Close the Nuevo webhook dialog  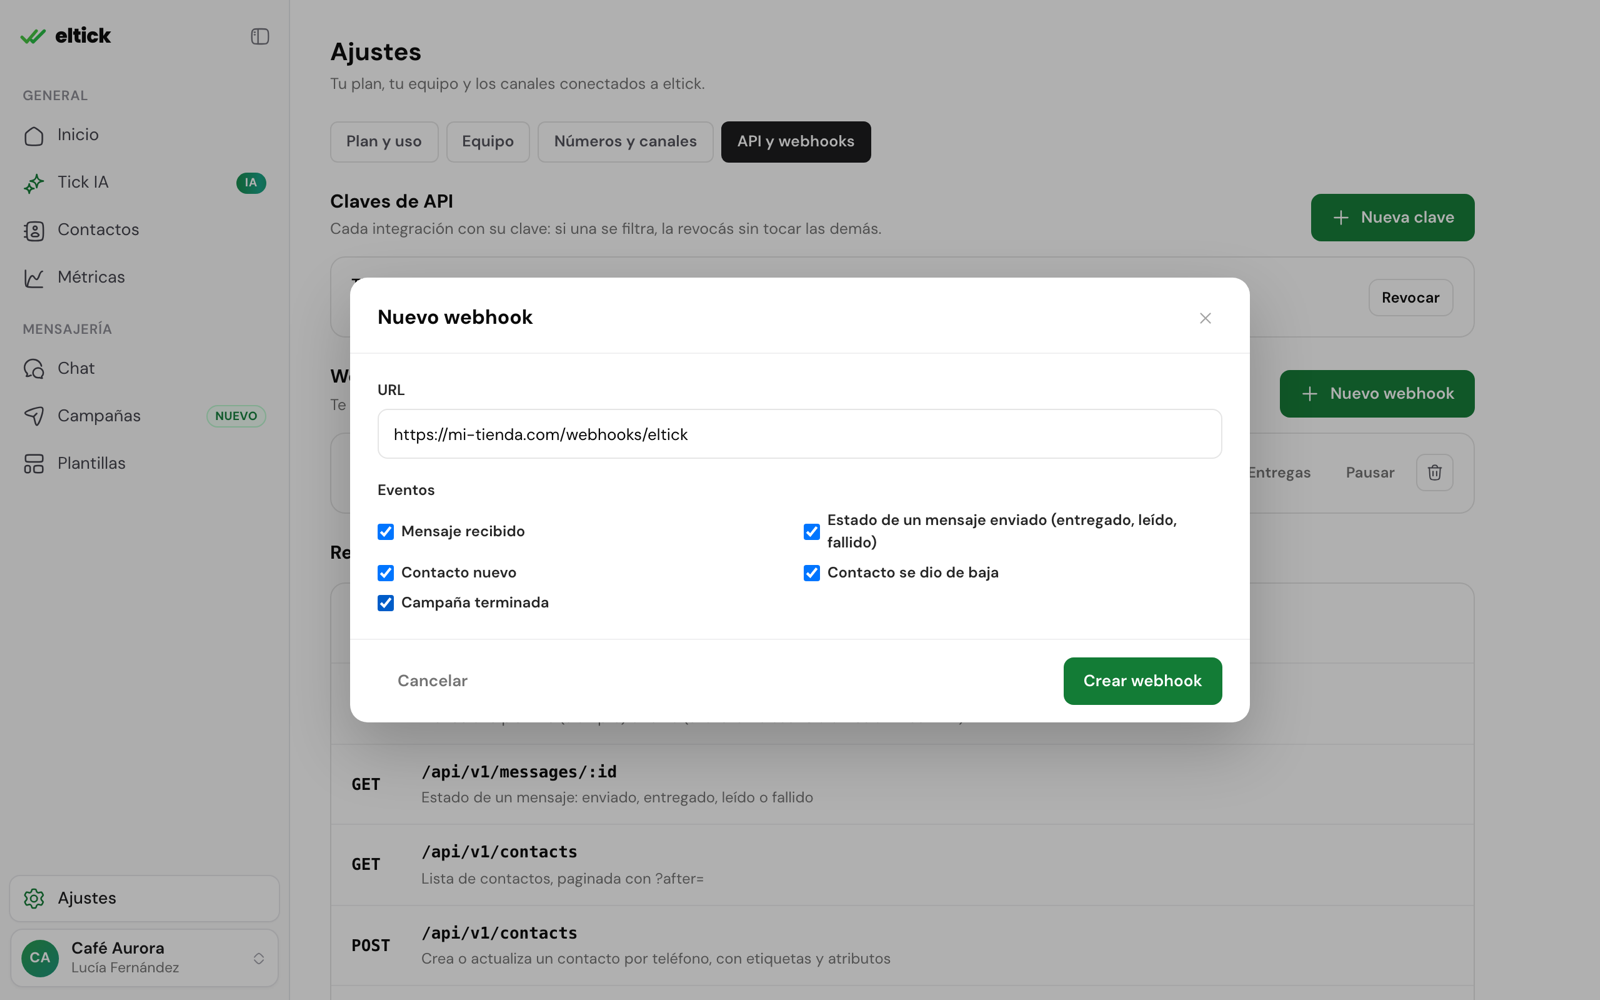point(1205,318)
